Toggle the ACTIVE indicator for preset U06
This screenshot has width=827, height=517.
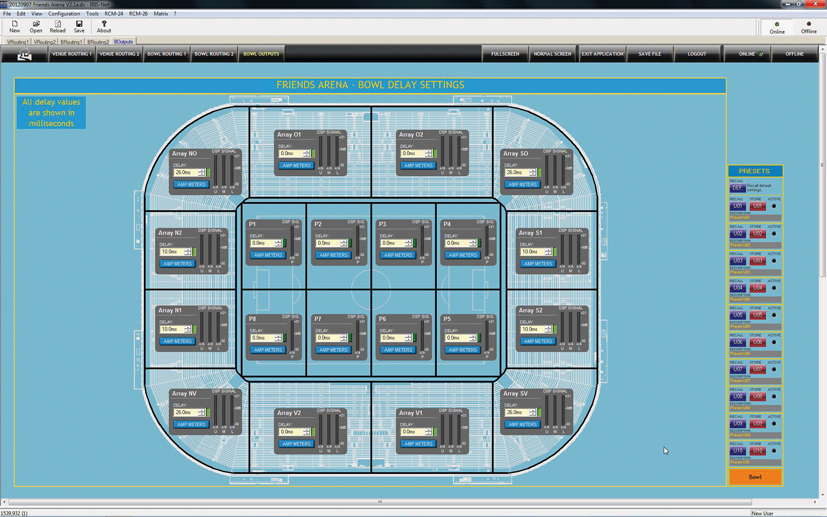[774, 342]
